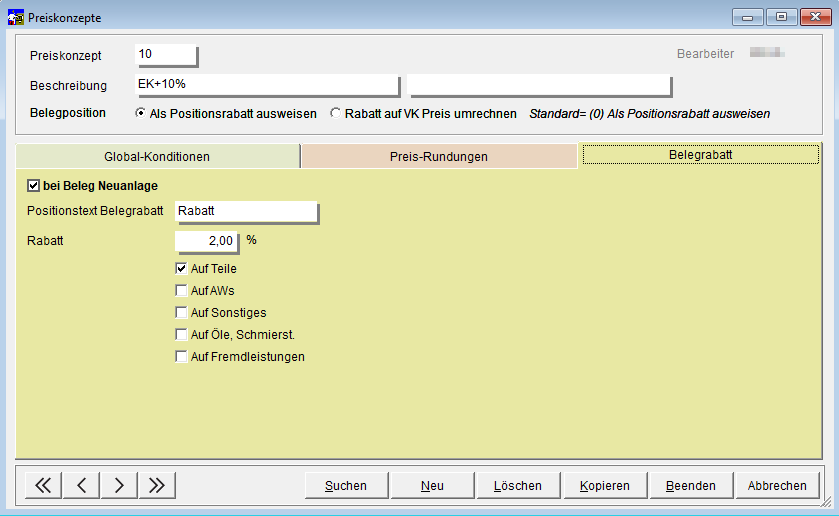The height and width of the screenshot is (516, 839).
Task: Select 'Als Positionsrabatt ausweisen' radio button
Action: [x=140, y=113]
